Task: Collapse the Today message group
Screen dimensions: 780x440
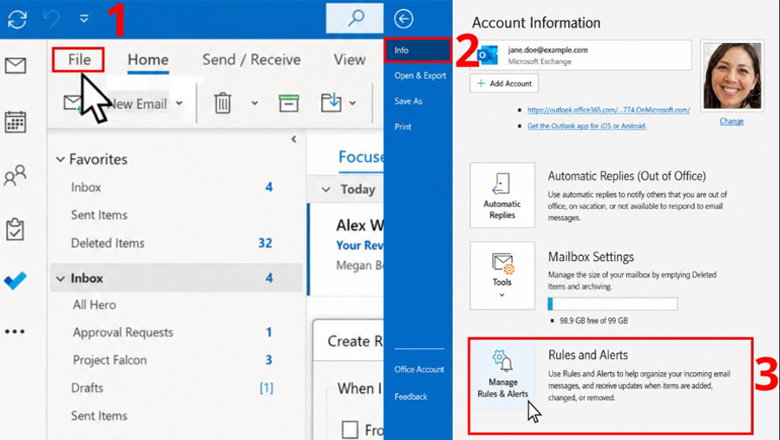Action: click(326, 189)
